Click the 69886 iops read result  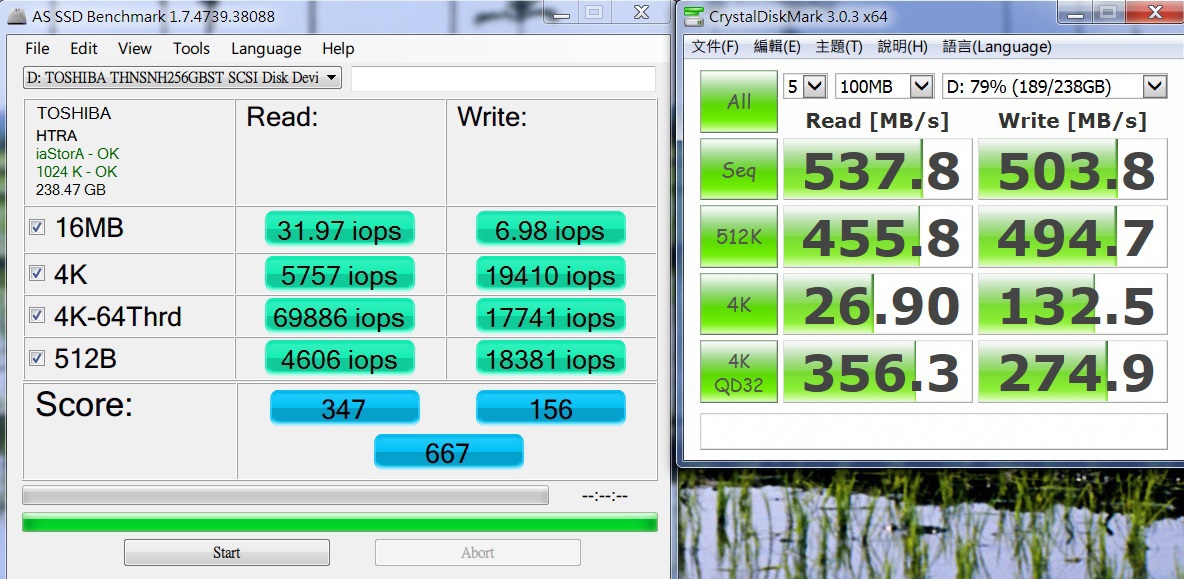click(x=340, y=316)
